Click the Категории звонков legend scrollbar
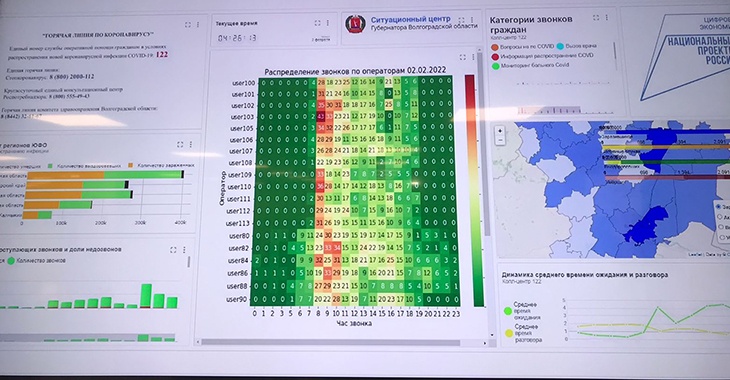The image size is (730, 380). tap(615, 51)
